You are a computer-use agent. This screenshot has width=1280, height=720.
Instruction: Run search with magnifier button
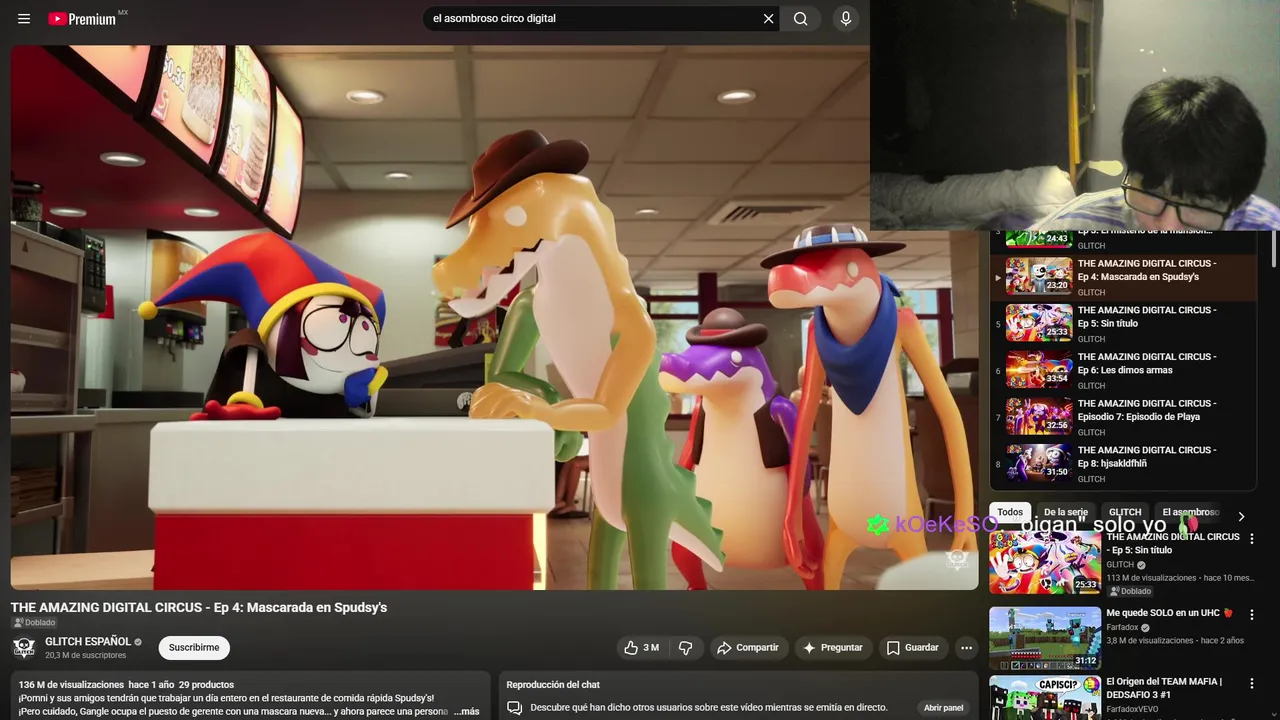(800, 18)
